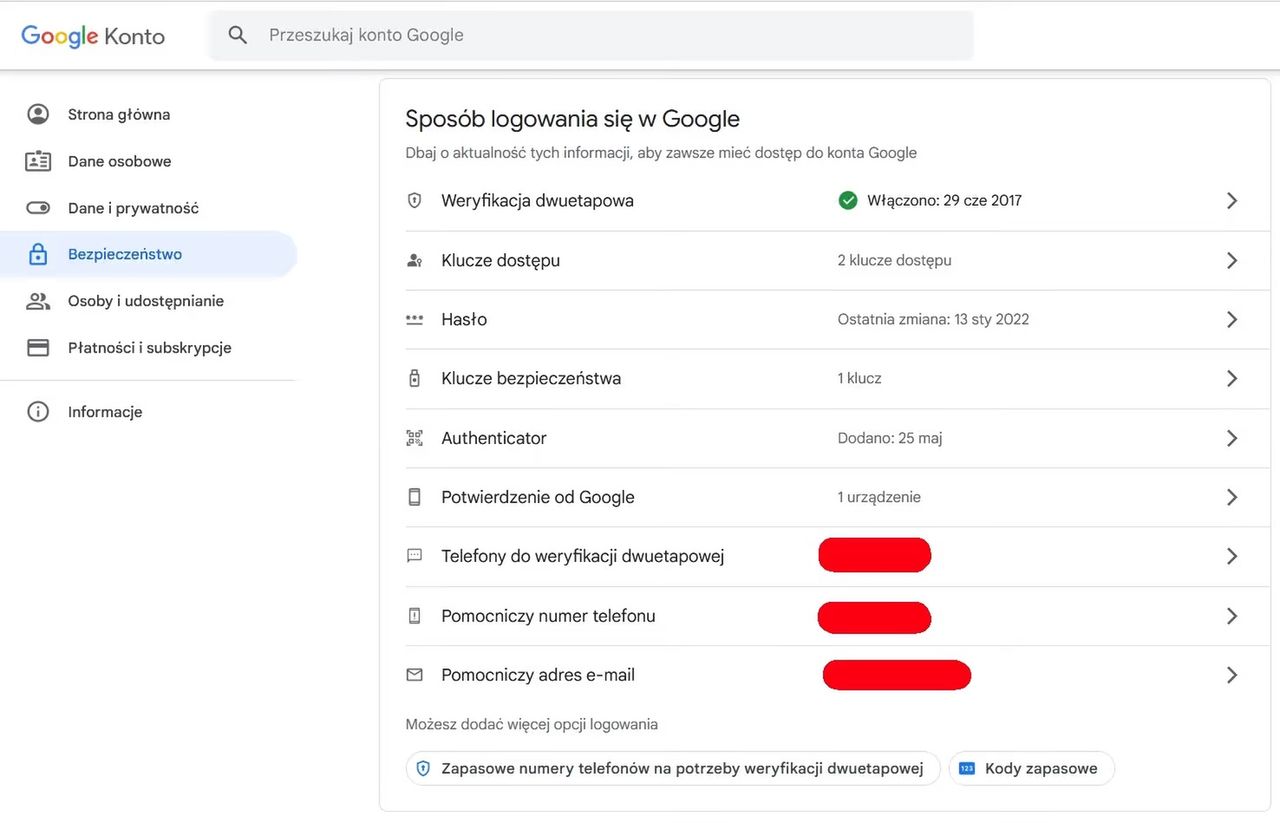Open Osoby i udostępnianie sidebar item
Screen dimensions: 1280x823
[x=145, y=301]
